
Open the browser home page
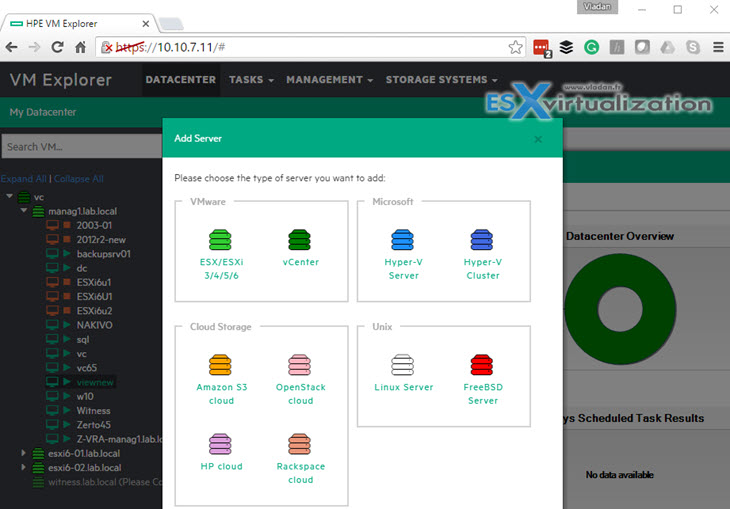click(81, 47)
